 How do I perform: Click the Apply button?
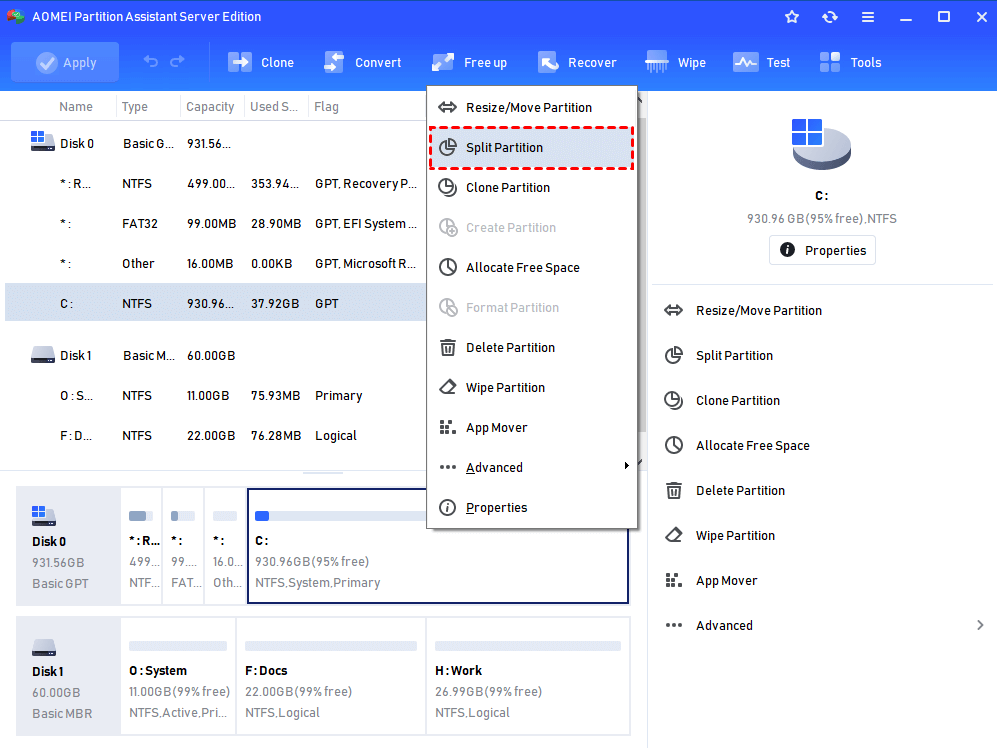point(65,62)
